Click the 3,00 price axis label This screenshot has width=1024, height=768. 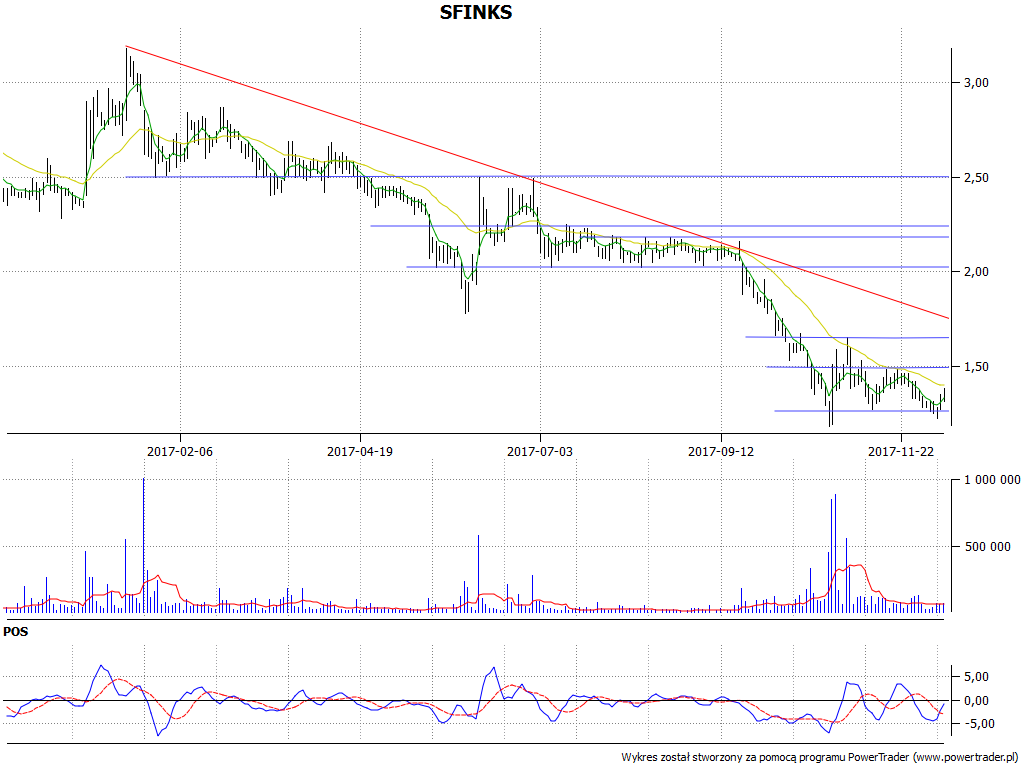pyautogui.click(x=976, y=83)
